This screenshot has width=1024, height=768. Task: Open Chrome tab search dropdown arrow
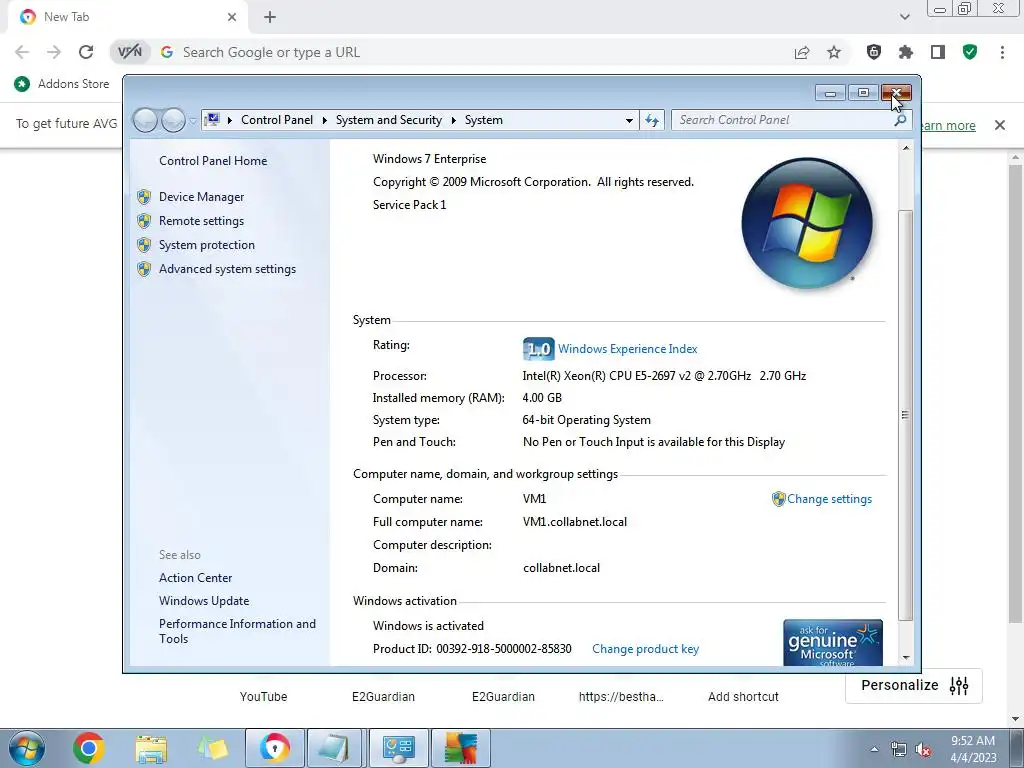point(904,17)
